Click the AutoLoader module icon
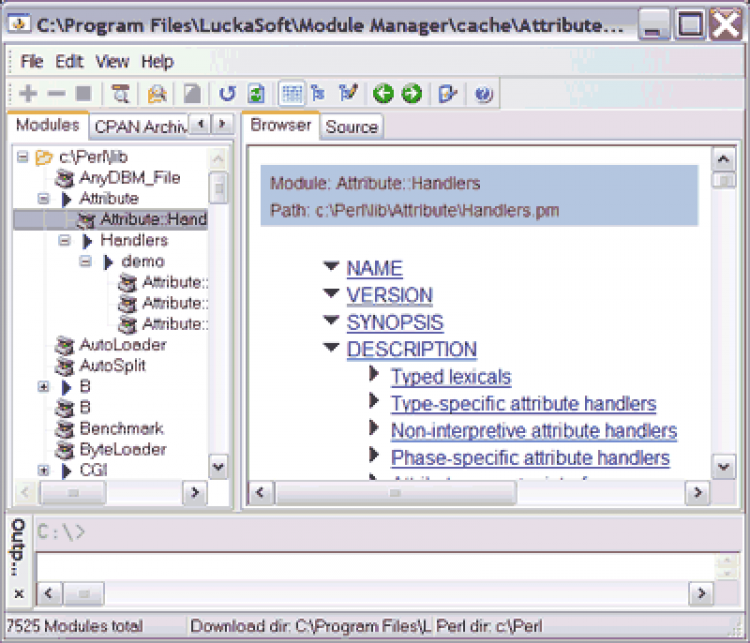Viewport: 750px width, 643px height. (65, 345)
